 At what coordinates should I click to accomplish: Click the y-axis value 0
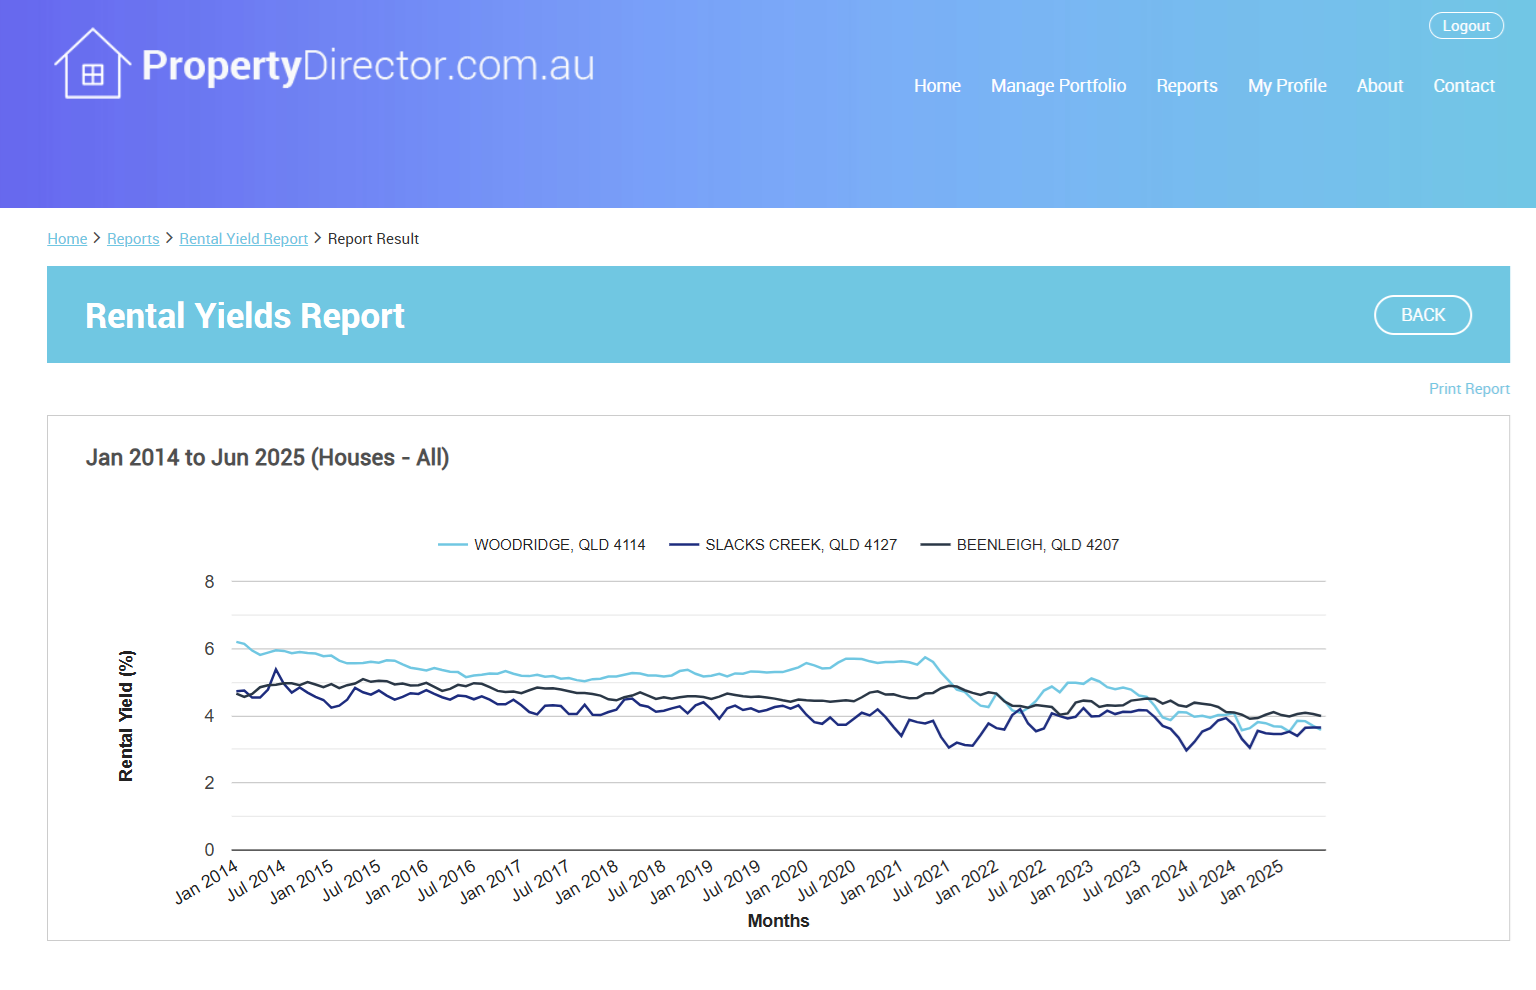pos(209,850)
